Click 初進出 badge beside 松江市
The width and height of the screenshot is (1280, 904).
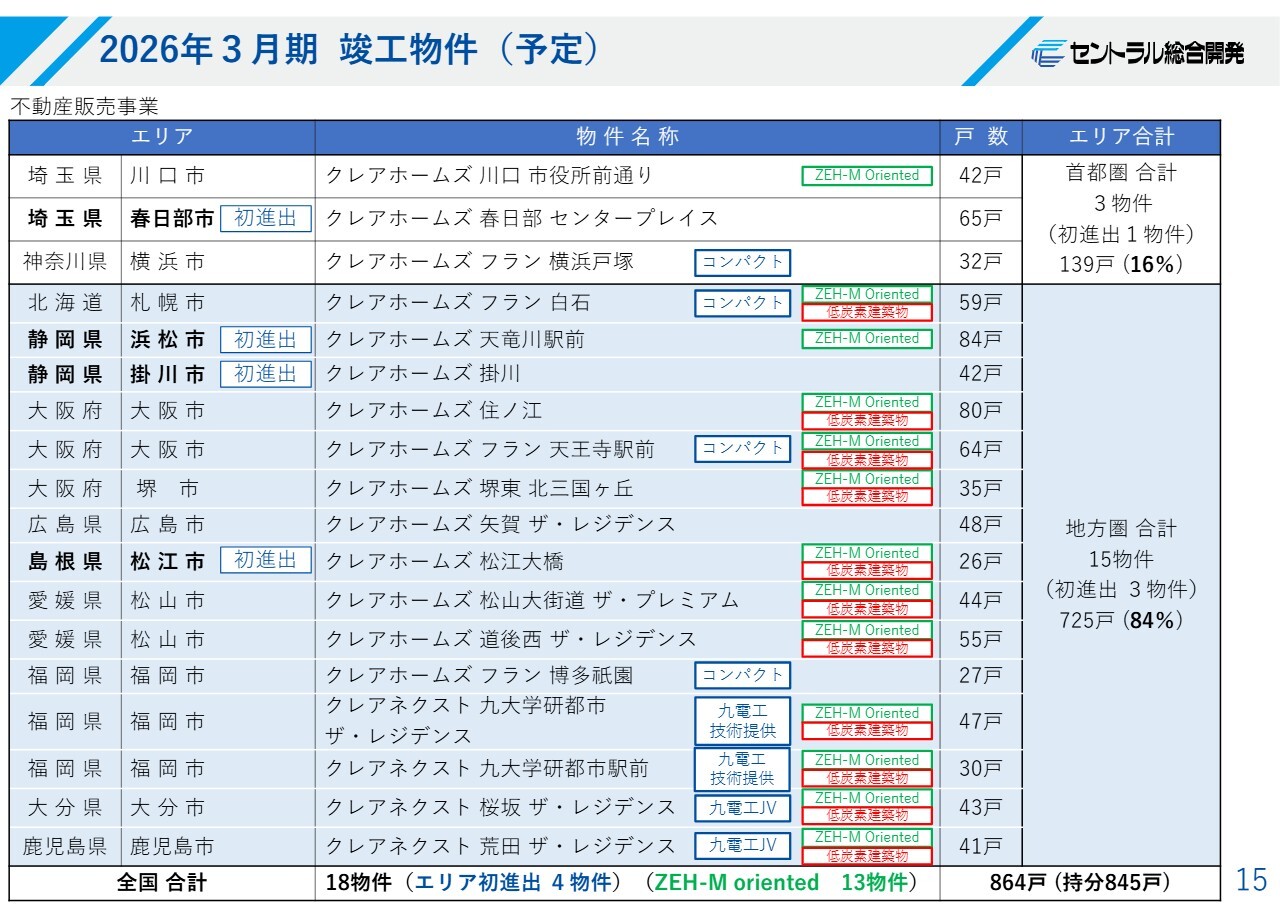(265, 561)
